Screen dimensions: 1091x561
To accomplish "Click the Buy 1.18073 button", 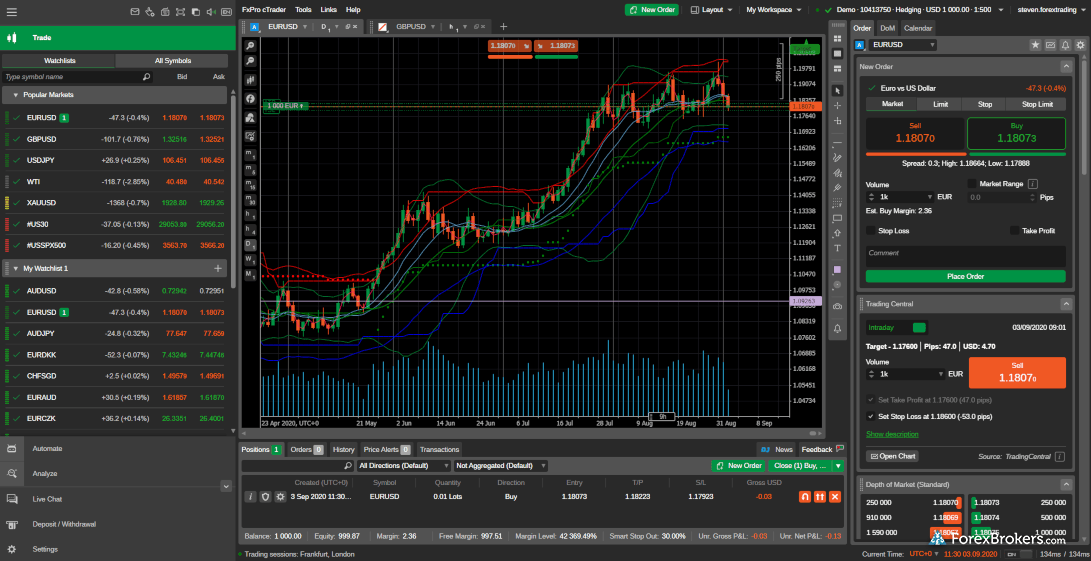I will 1016,134.
